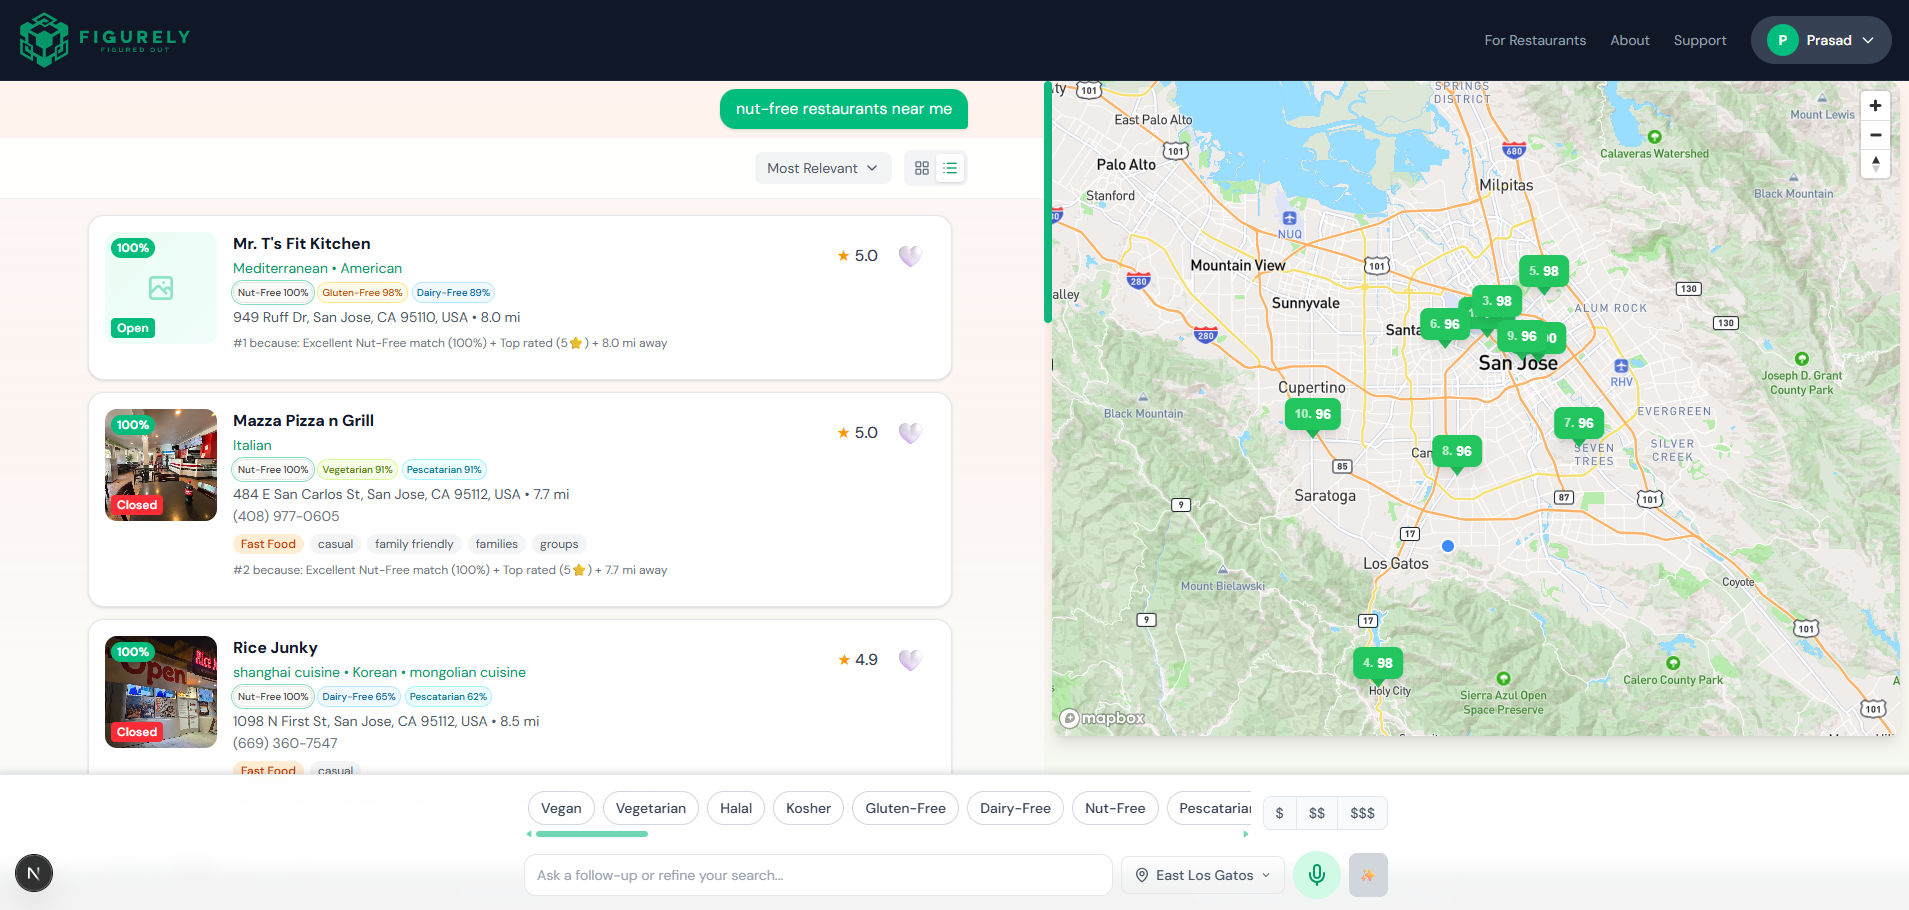
Task: Open the Rice Junky restaurant listing
Action: (x=275, y=647)
